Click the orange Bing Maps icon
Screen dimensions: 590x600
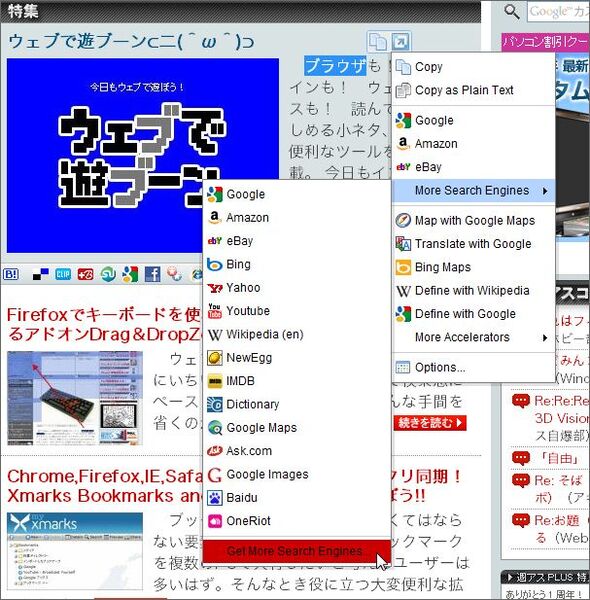[403, 267]
